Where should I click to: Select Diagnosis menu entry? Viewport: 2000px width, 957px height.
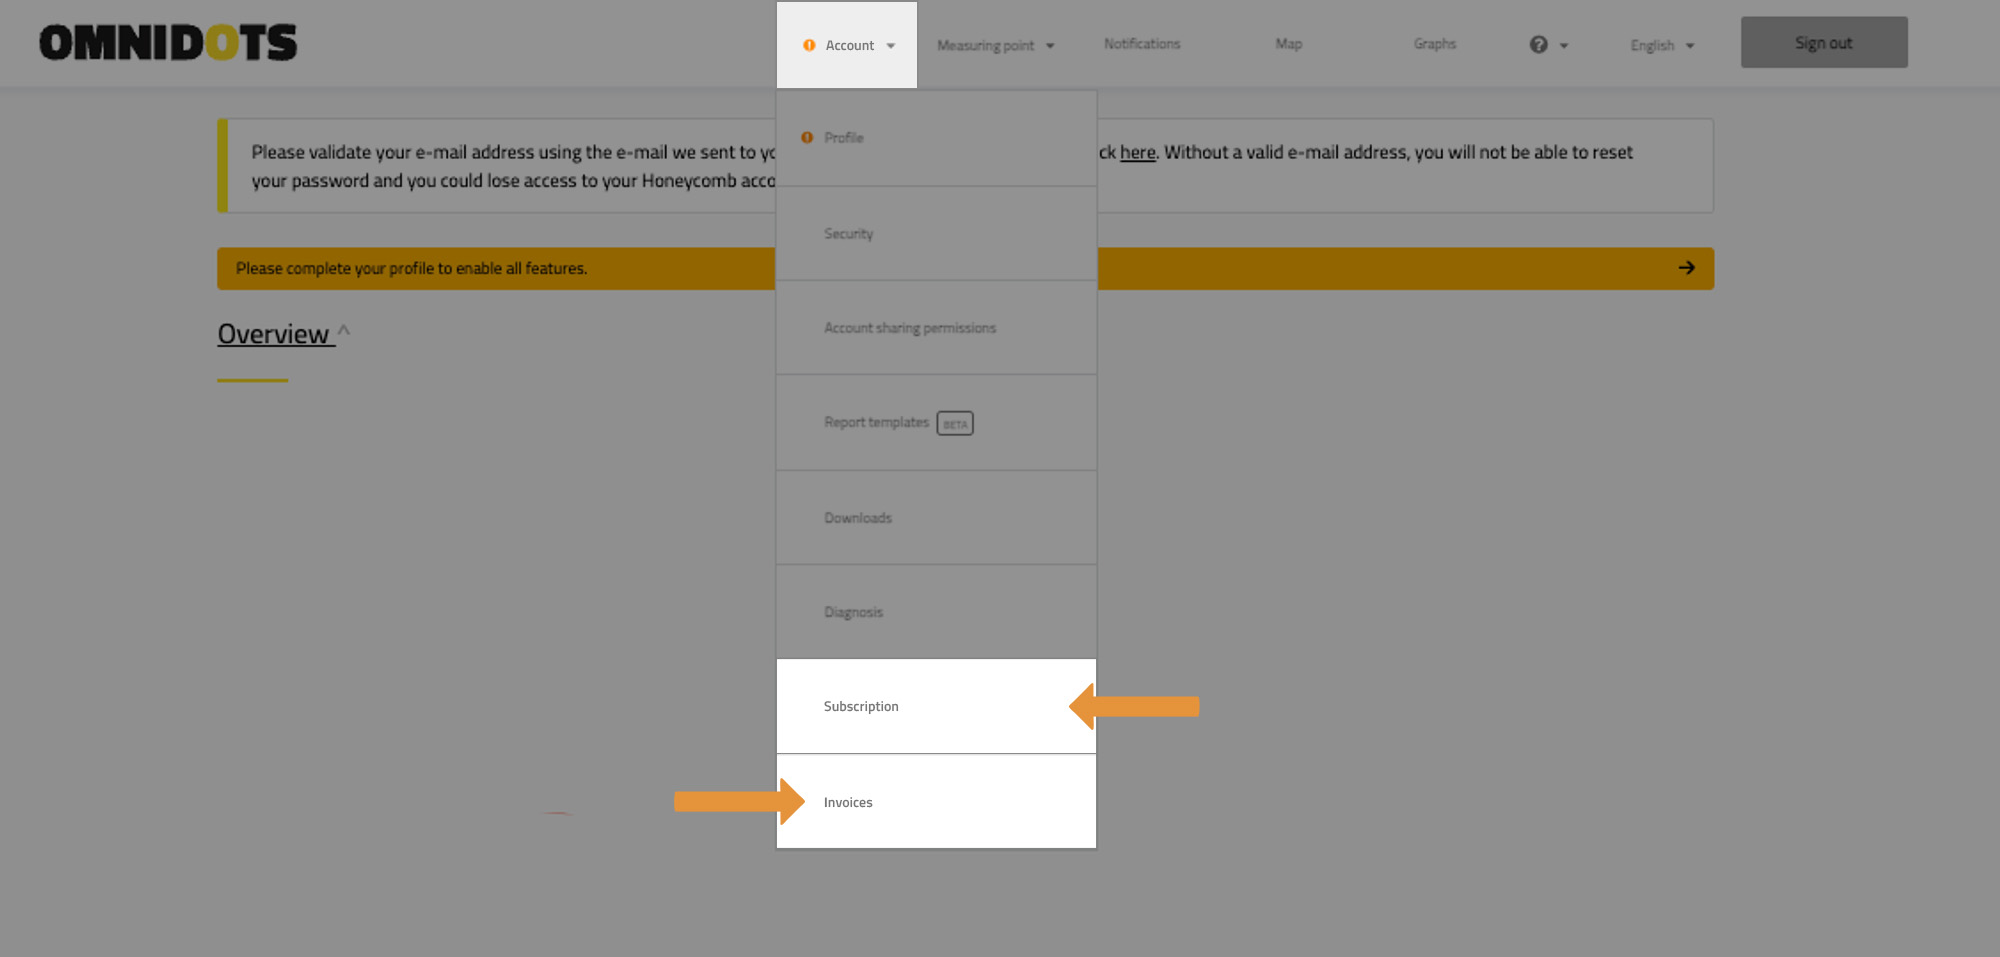point(853,612)
